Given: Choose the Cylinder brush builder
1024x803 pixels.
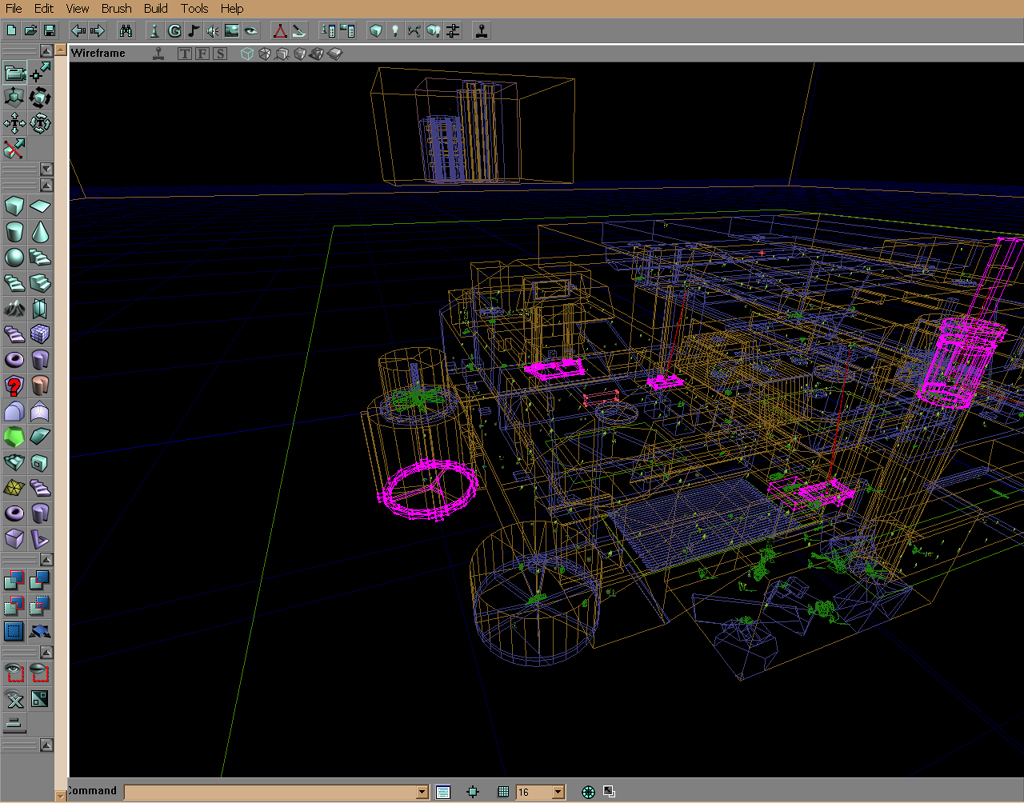Looking at the screenshot, I should tap(14, 232).
